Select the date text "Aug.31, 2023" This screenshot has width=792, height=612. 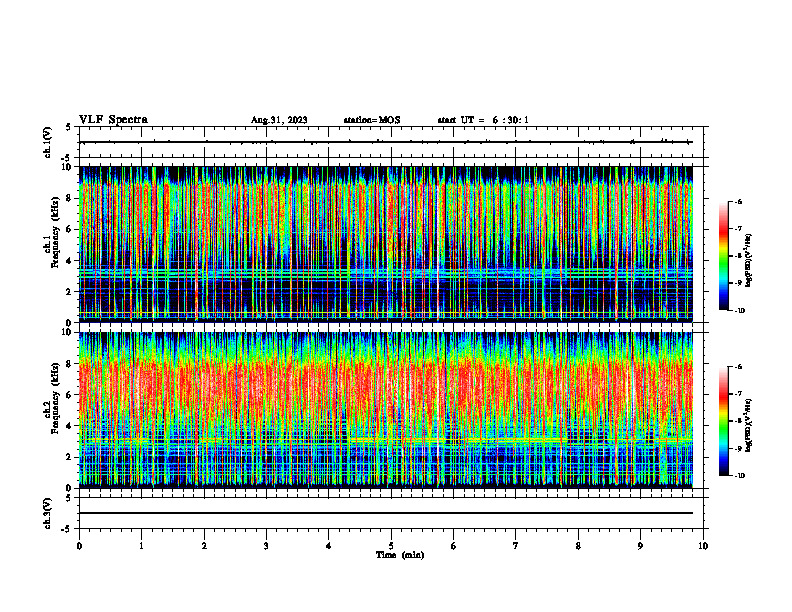tap(279, 120)
